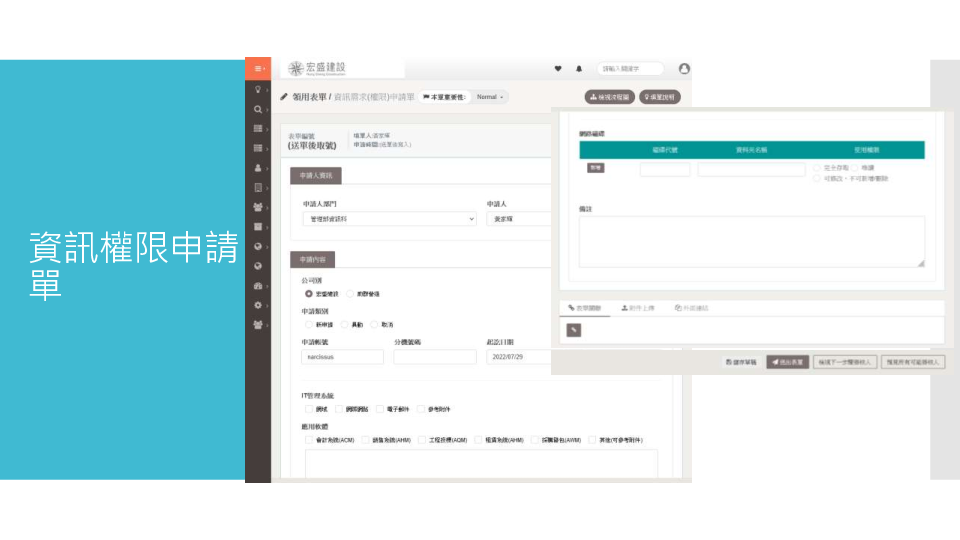960x540 pixels.
Task: Click the lightbulb icon in the sidebar
Action: [x=258, y=89]
